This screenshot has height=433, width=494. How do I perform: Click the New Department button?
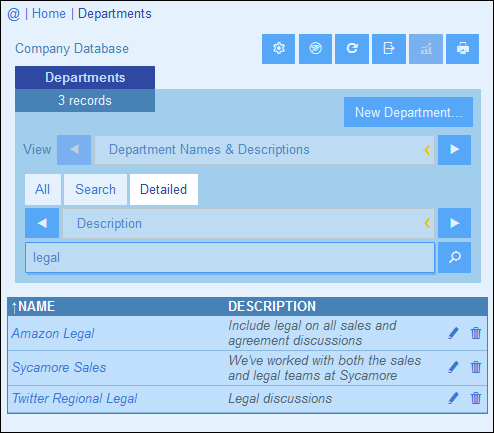[408, 112]
